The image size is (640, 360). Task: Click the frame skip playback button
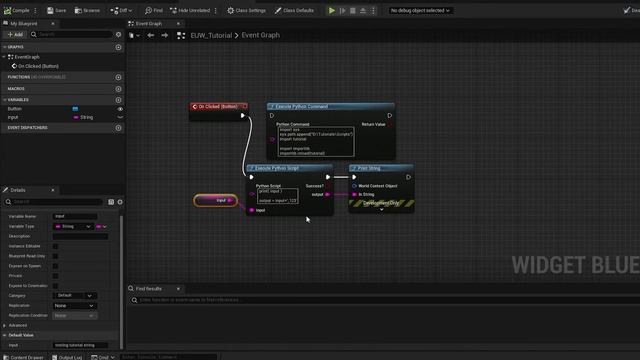tap(342, 11)
